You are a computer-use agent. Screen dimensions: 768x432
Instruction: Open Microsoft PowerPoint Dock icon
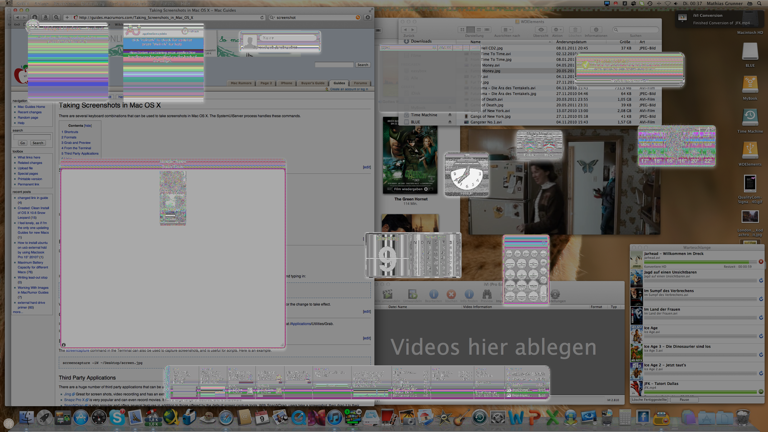pos(534,418)
